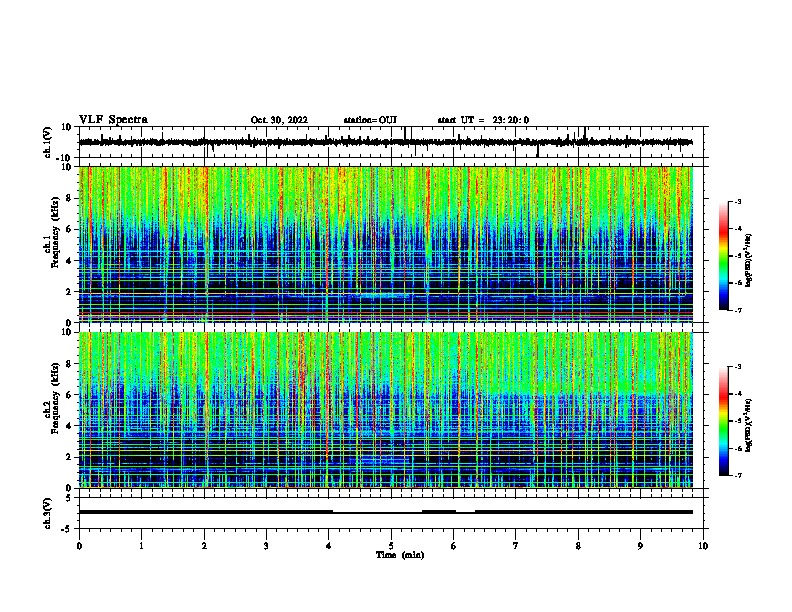Click the ch.3 black signal bar
Screen dimensions: 792x612
[385, 512]
